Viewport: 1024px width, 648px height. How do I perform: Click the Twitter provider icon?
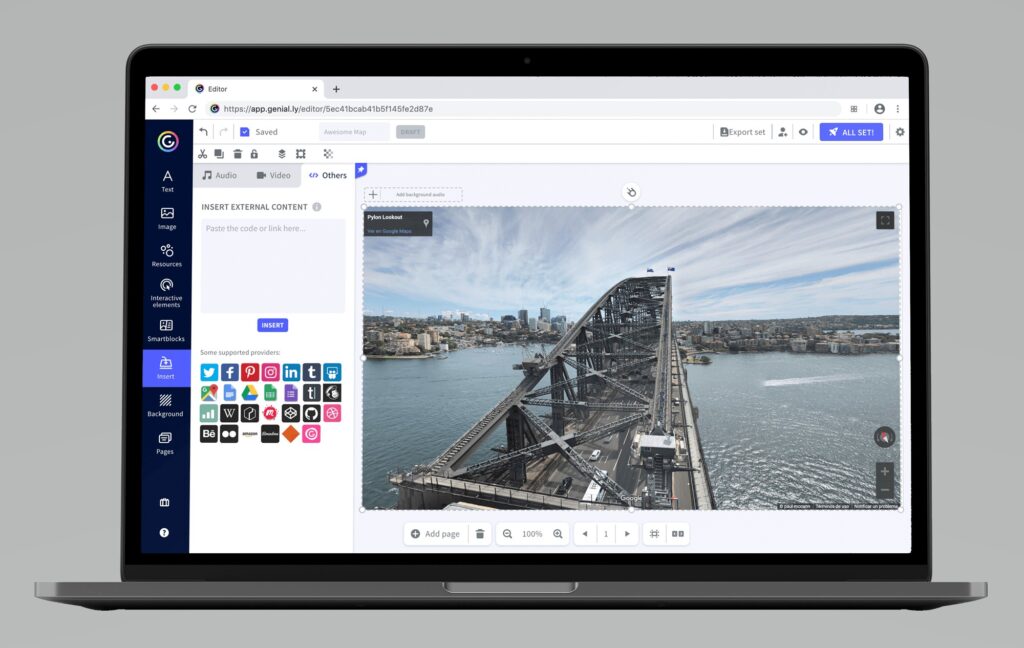209,372
